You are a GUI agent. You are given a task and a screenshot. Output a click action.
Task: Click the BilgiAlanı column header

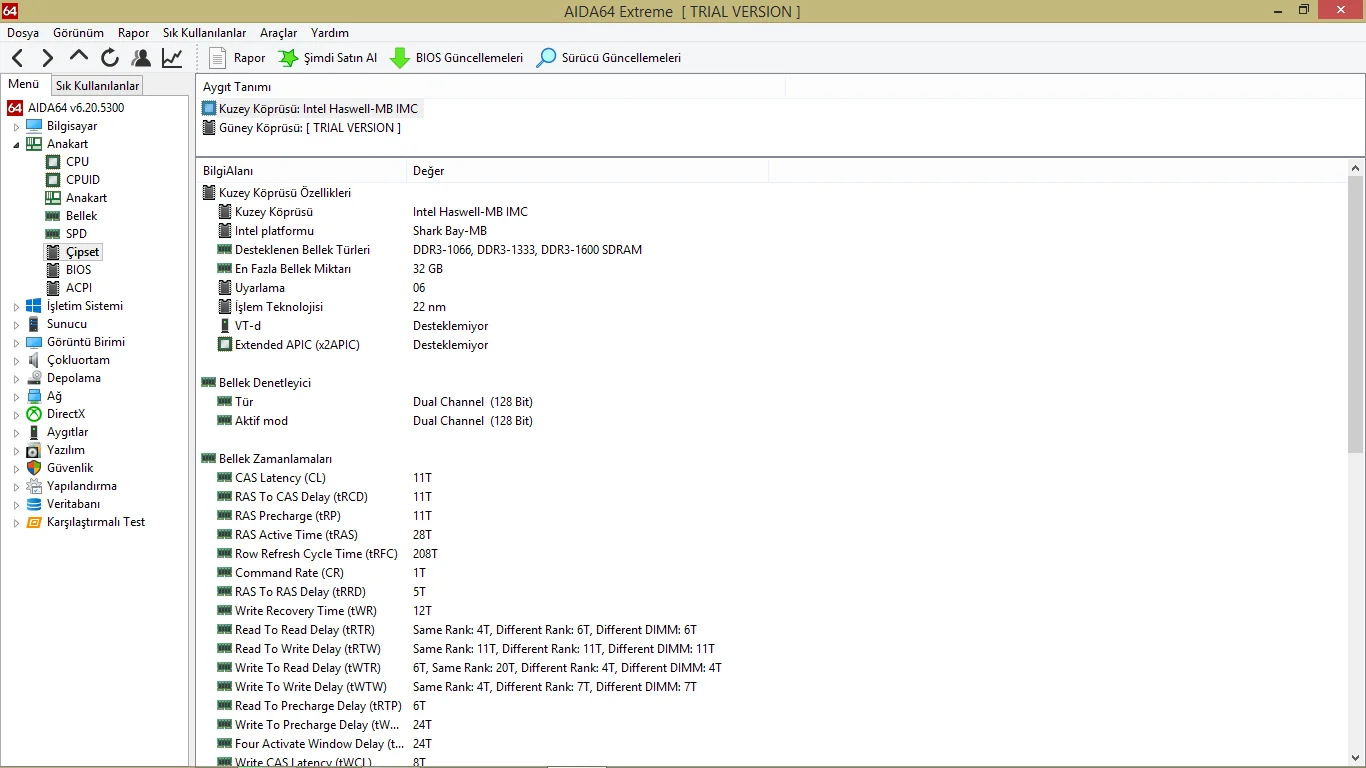tap(301, 171)
